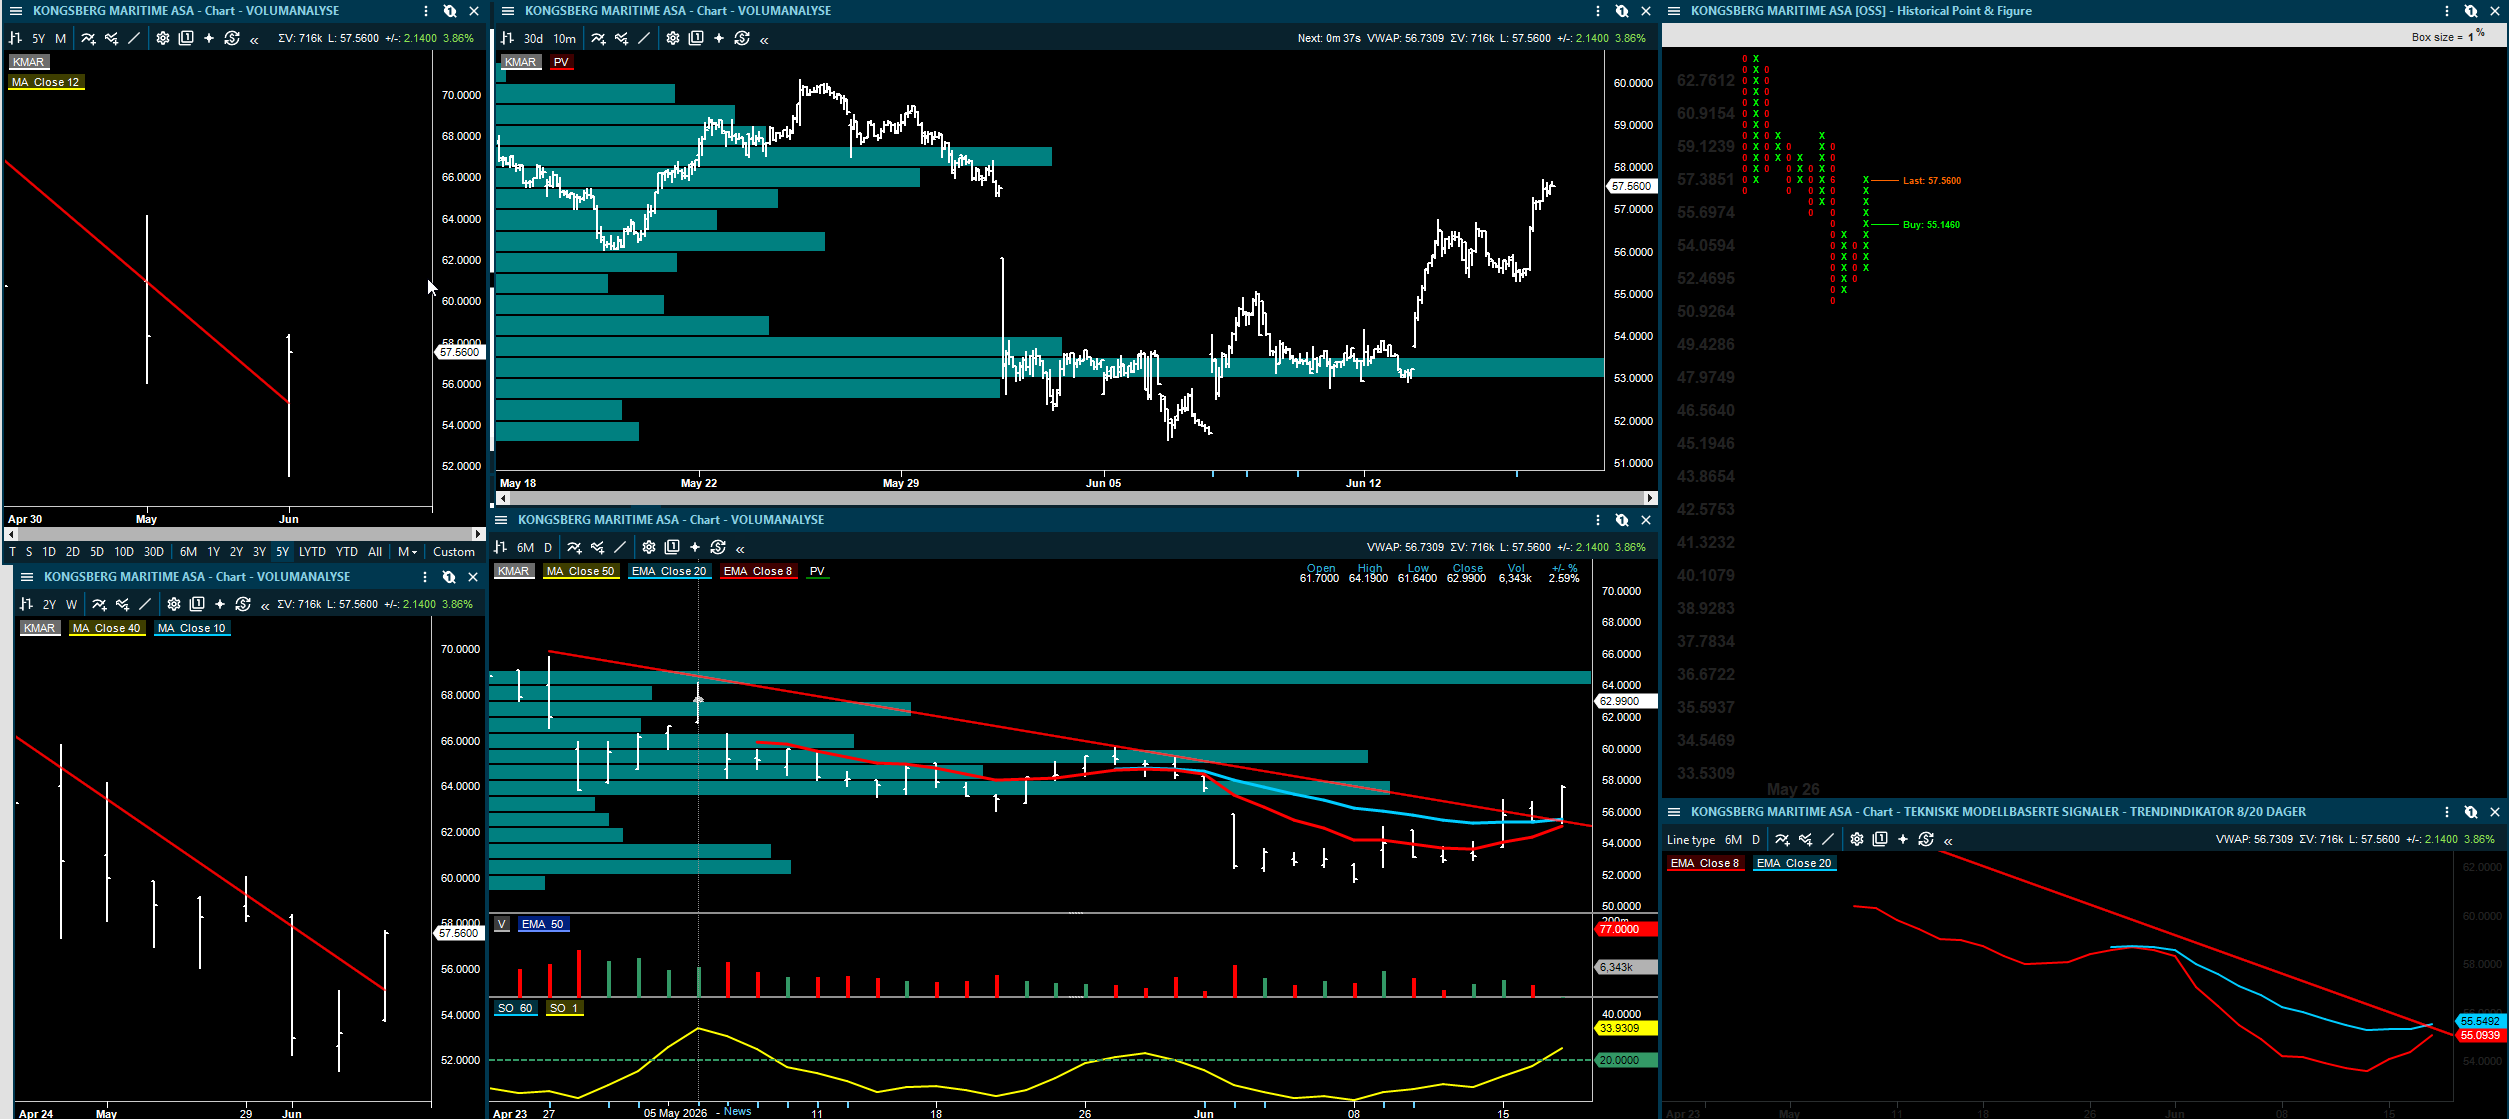Open the Line type dropdown in Trendindikator chart
Screen dimensions: 2509x1119
pos(1691,839)
